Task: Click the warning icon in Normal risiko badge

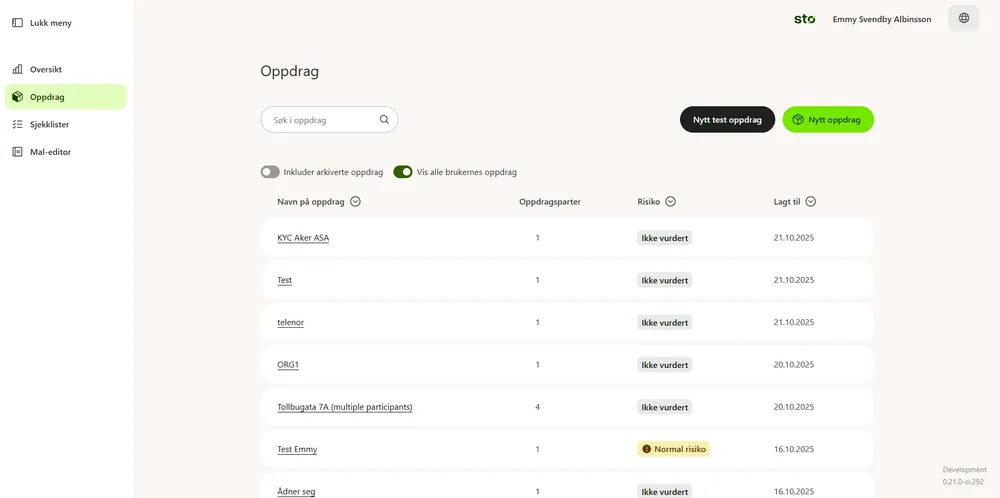Action: (x=647, y=449)
